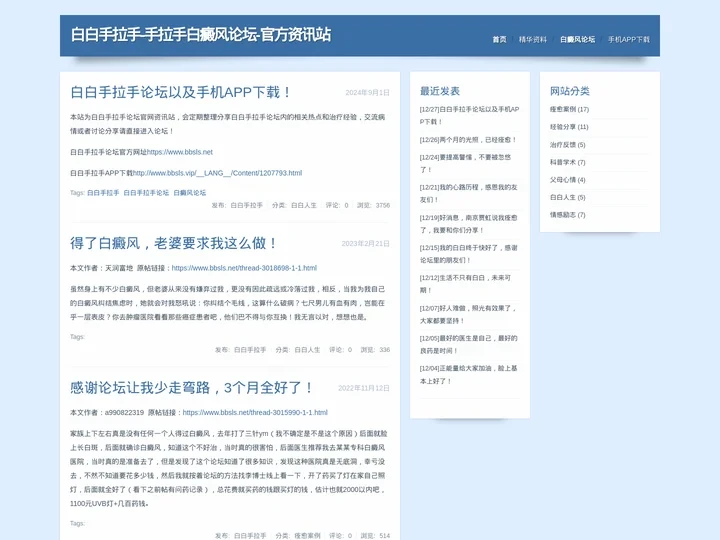Screen dimensions: 720x540
Task: Select the 白白手拉手 tag under first post
Action: pos(103,193)
